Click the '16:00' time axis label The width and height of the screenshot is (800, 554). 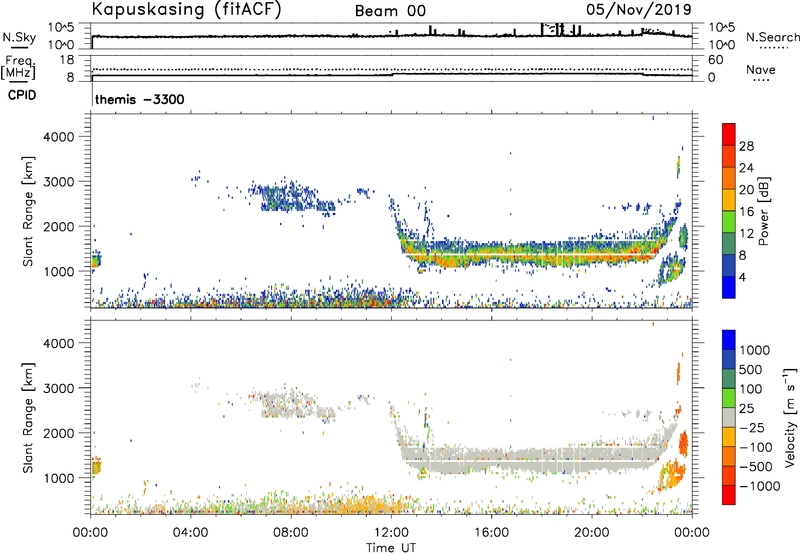pyautogui.click(x=491, y=533)
